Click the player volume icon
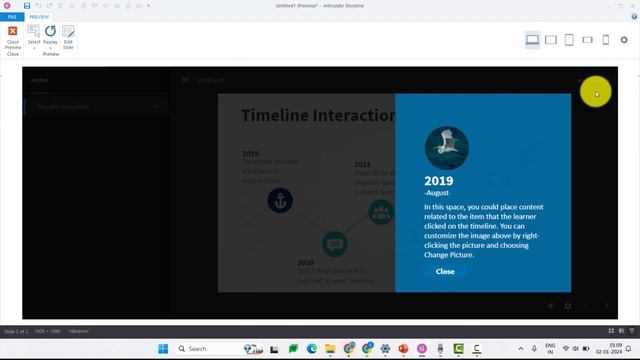 (x=551, y=306)
